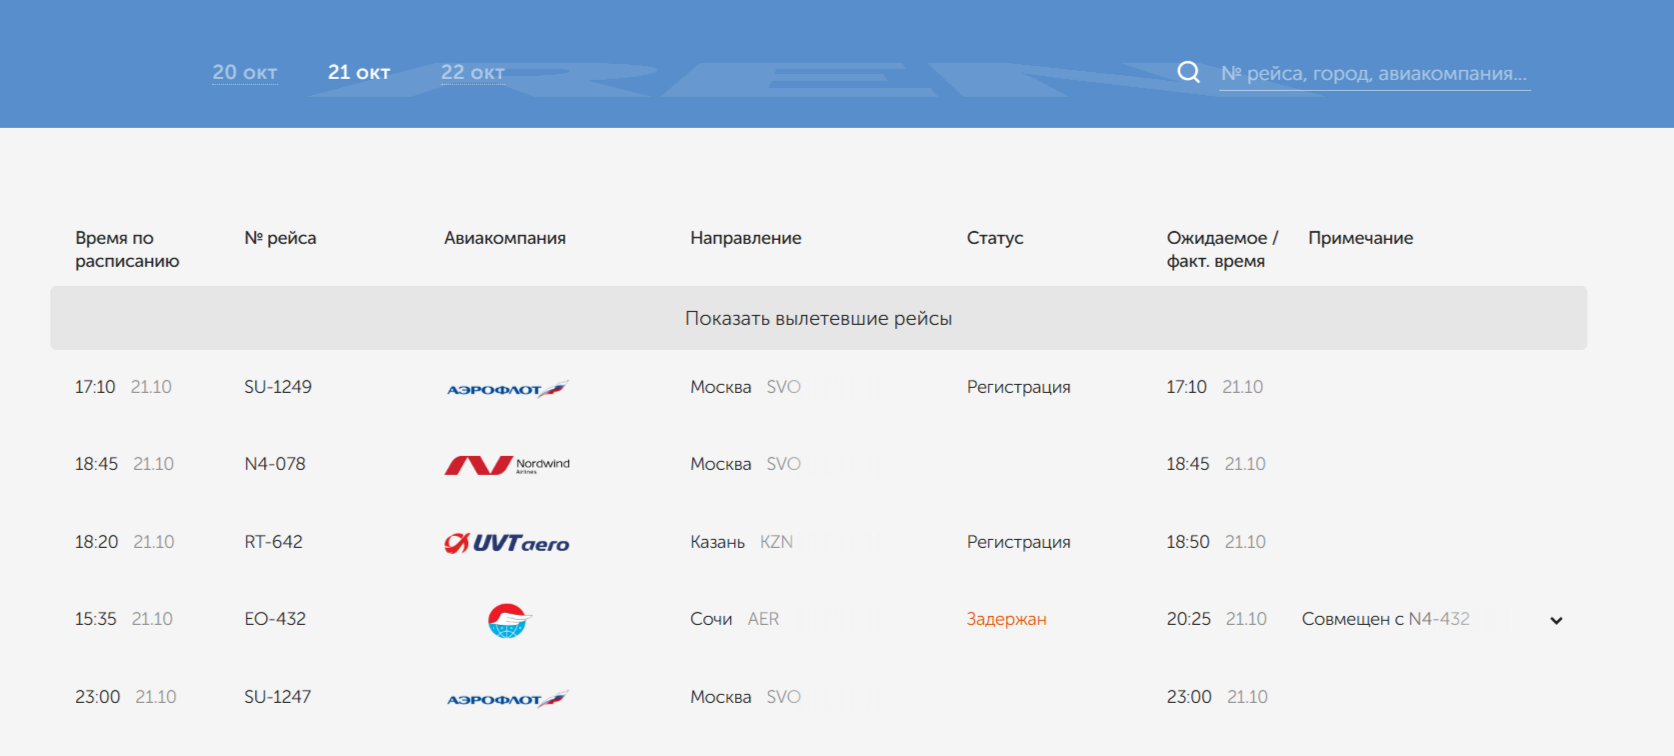
Task: Click the UVT Aero airline logo
Action: coord(507,543)
